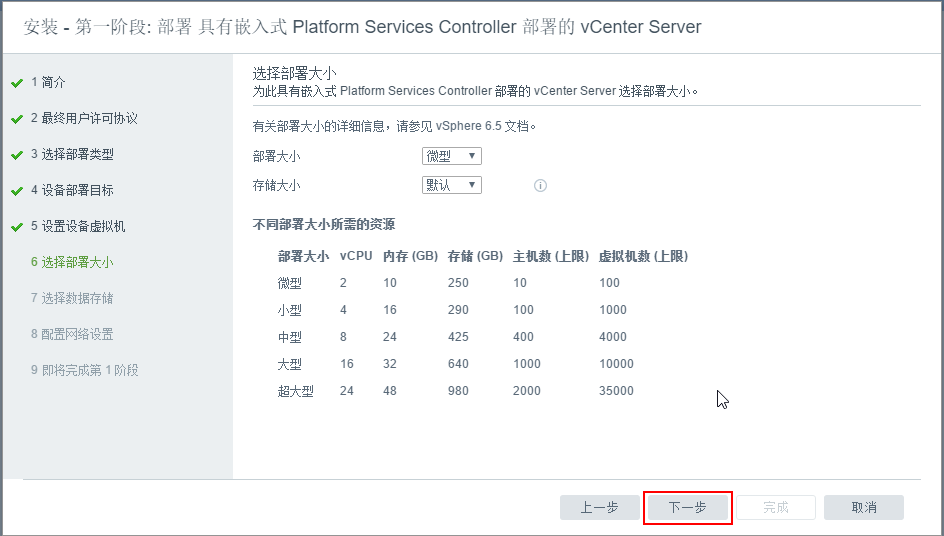
Task: Click the 微型 row label in table
Action: (x=290, y=283)
